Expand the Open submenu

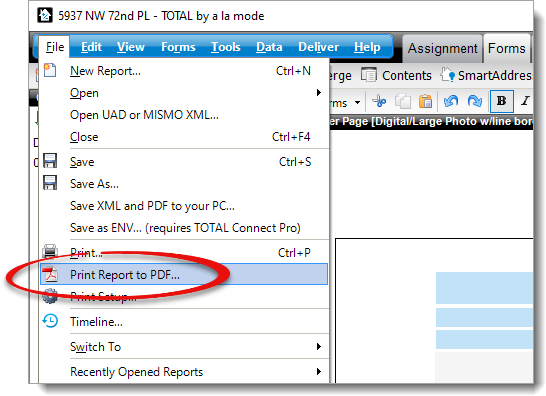point(184,93)
